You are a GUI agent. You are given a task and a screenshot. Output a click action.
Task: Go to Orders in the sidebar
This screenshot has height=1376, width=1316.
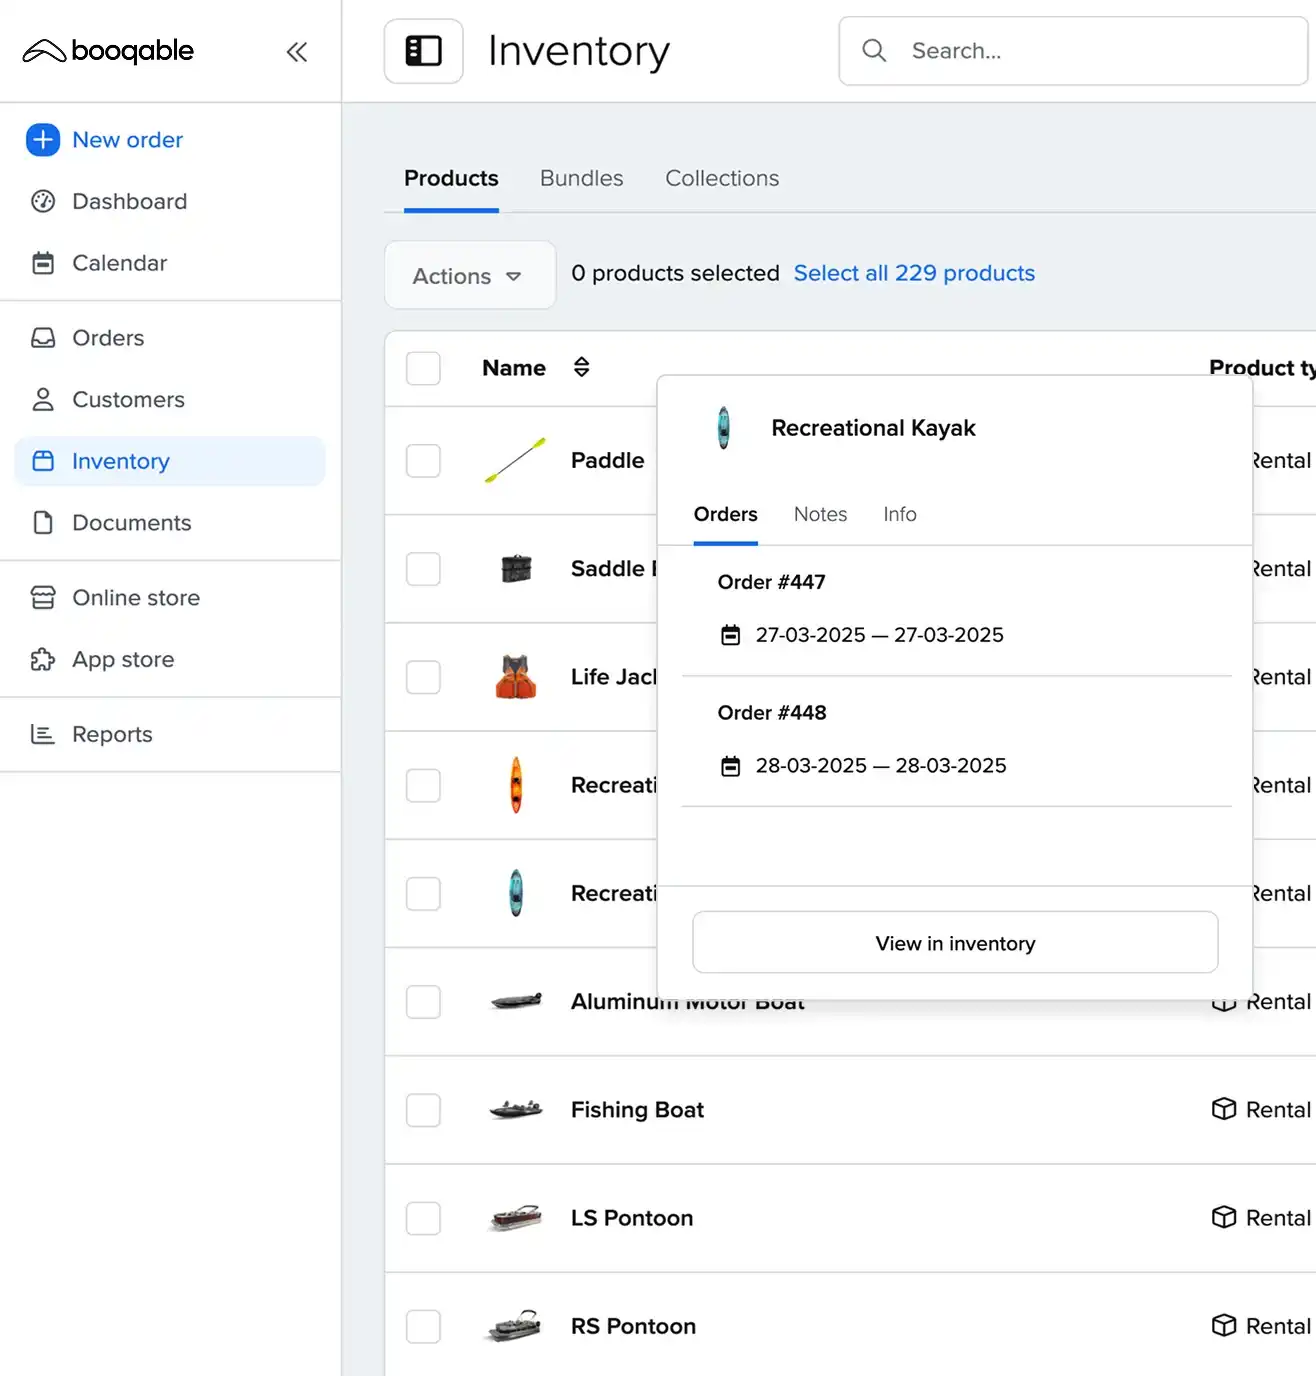click(x=108, y=338)
